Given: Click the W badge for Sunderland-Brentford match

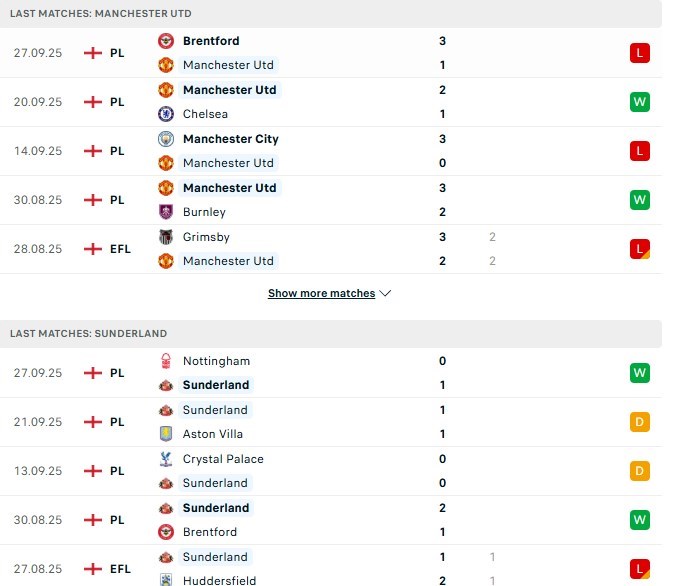Looking at the screenshot, I should [640, 520].
